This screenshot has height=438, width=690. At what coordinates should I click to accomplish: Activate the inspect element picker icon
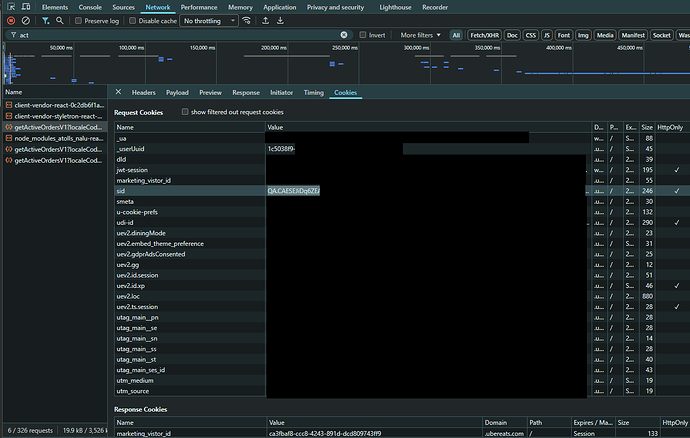coord(9,6)
